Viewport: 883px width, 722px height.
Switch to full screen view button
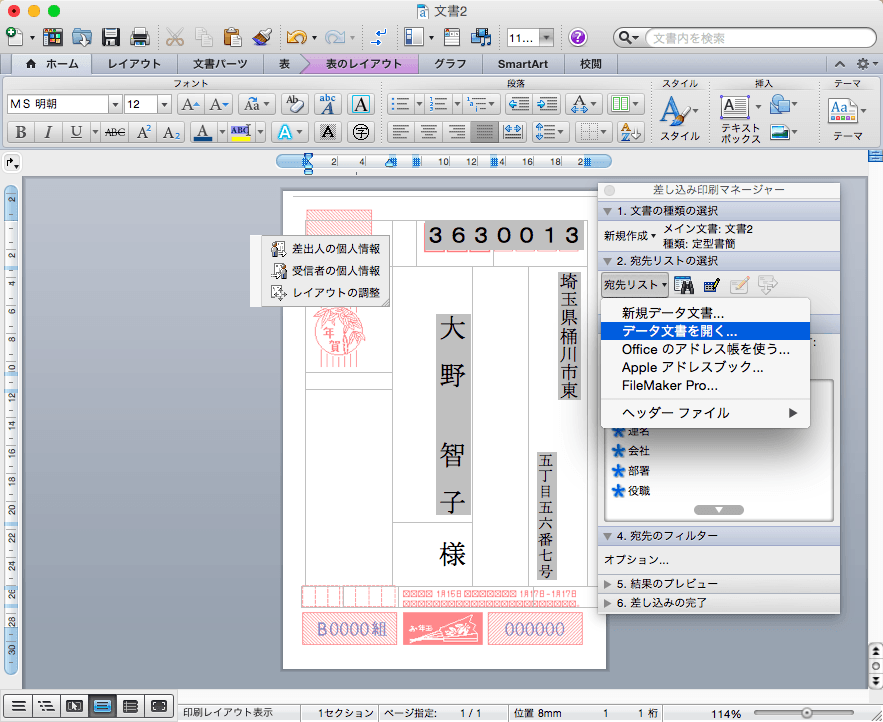click(159, 706)
